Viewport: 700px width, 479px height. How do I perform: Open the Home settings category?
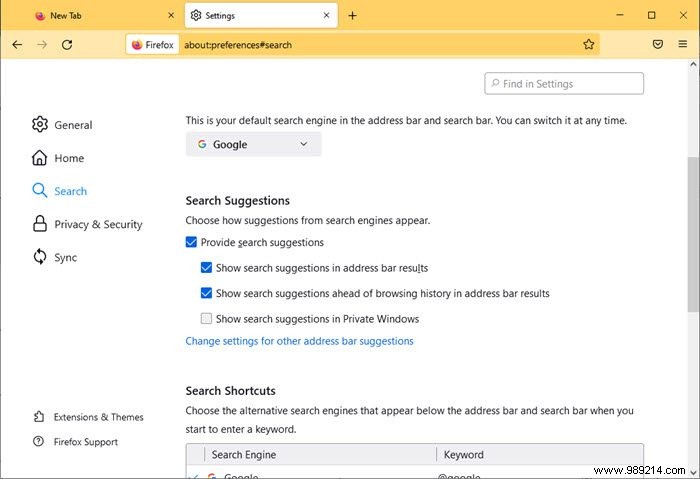click(58, 158)
